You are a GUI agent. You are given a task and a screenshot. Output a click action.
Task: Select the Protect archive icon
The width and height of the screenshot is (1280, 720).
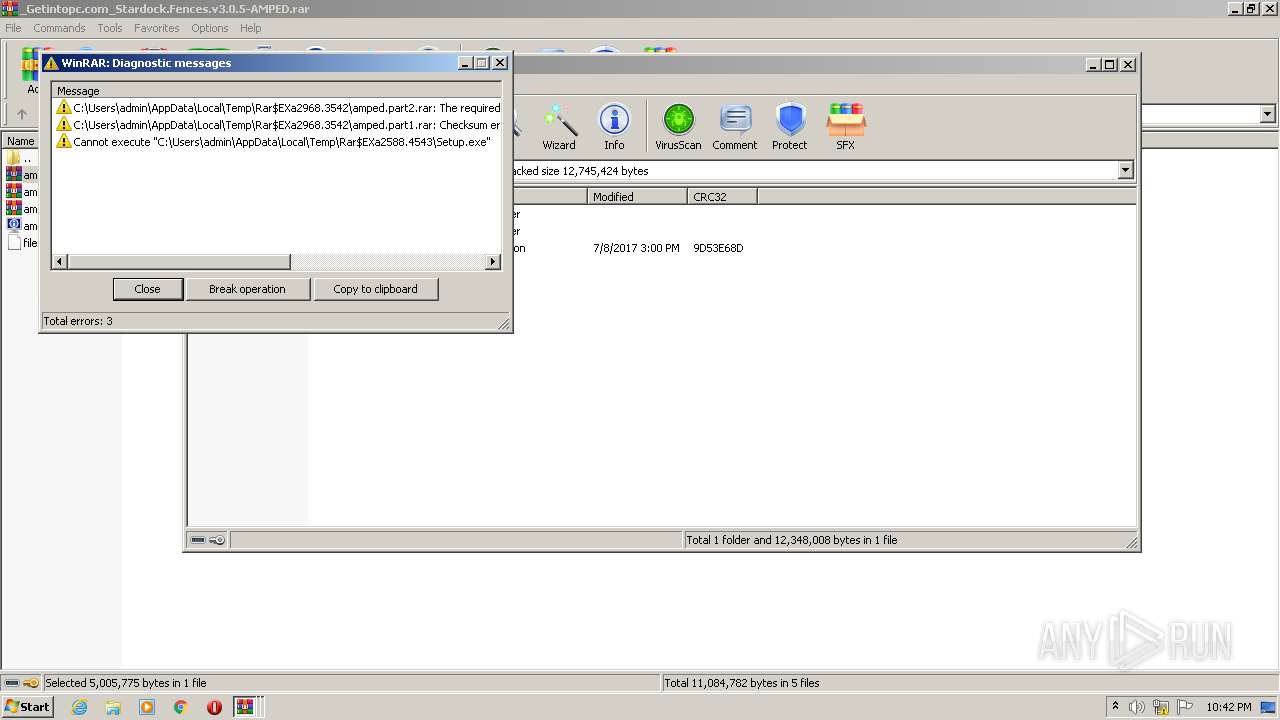point(789,127)
